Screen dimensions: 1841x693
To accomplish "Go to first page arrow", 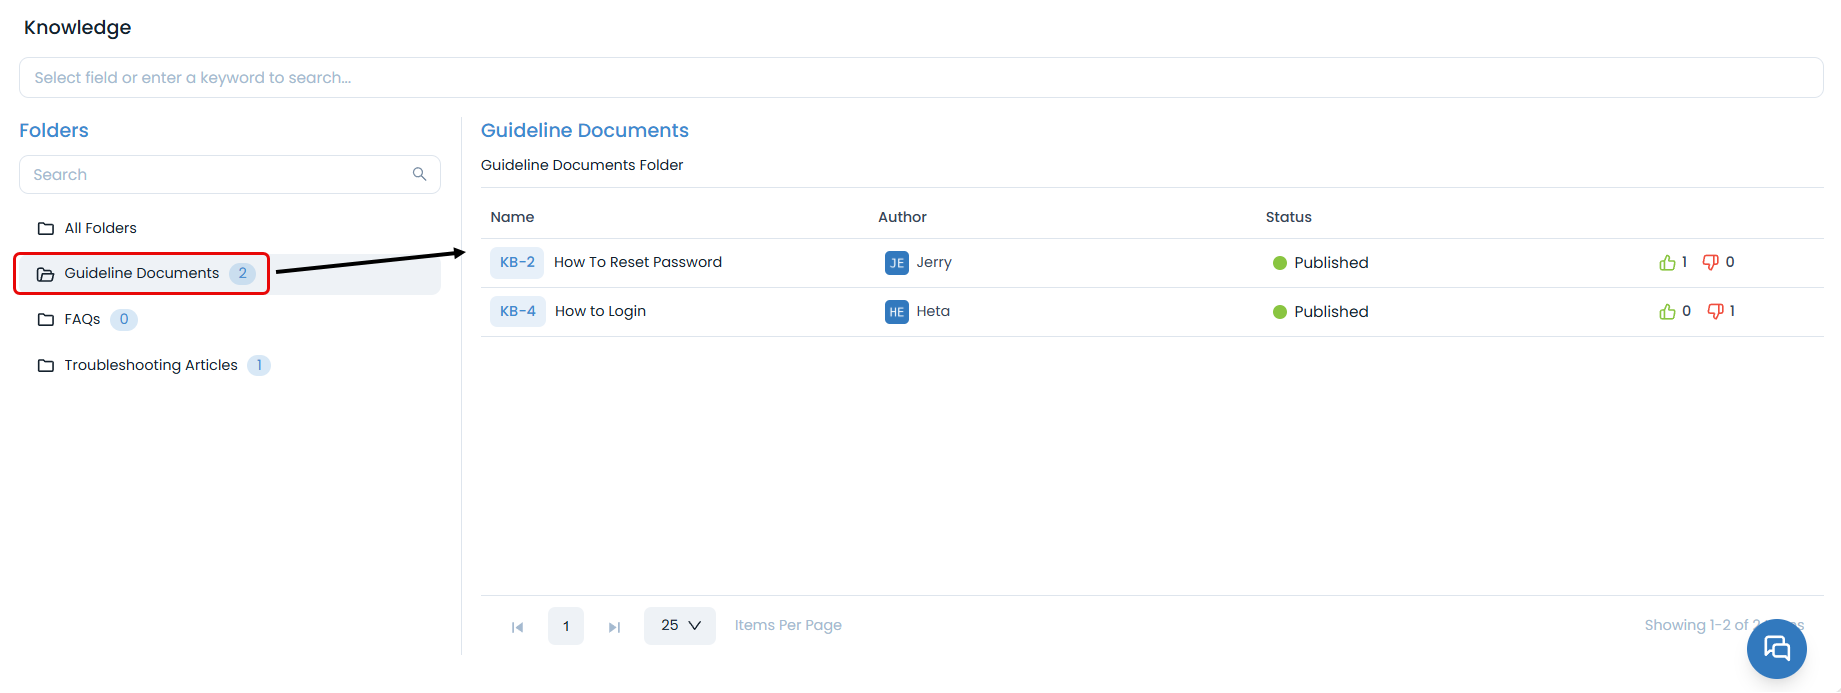I will point(517,627).
